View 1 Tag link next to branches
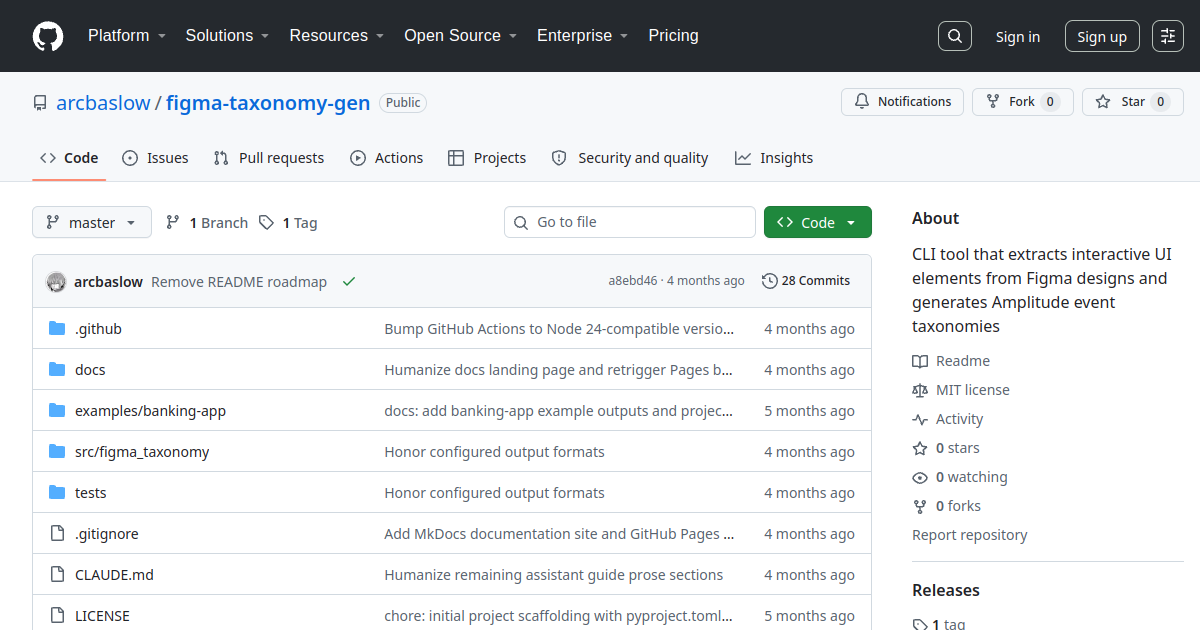The image size is (1200, 630). point(288,223)
